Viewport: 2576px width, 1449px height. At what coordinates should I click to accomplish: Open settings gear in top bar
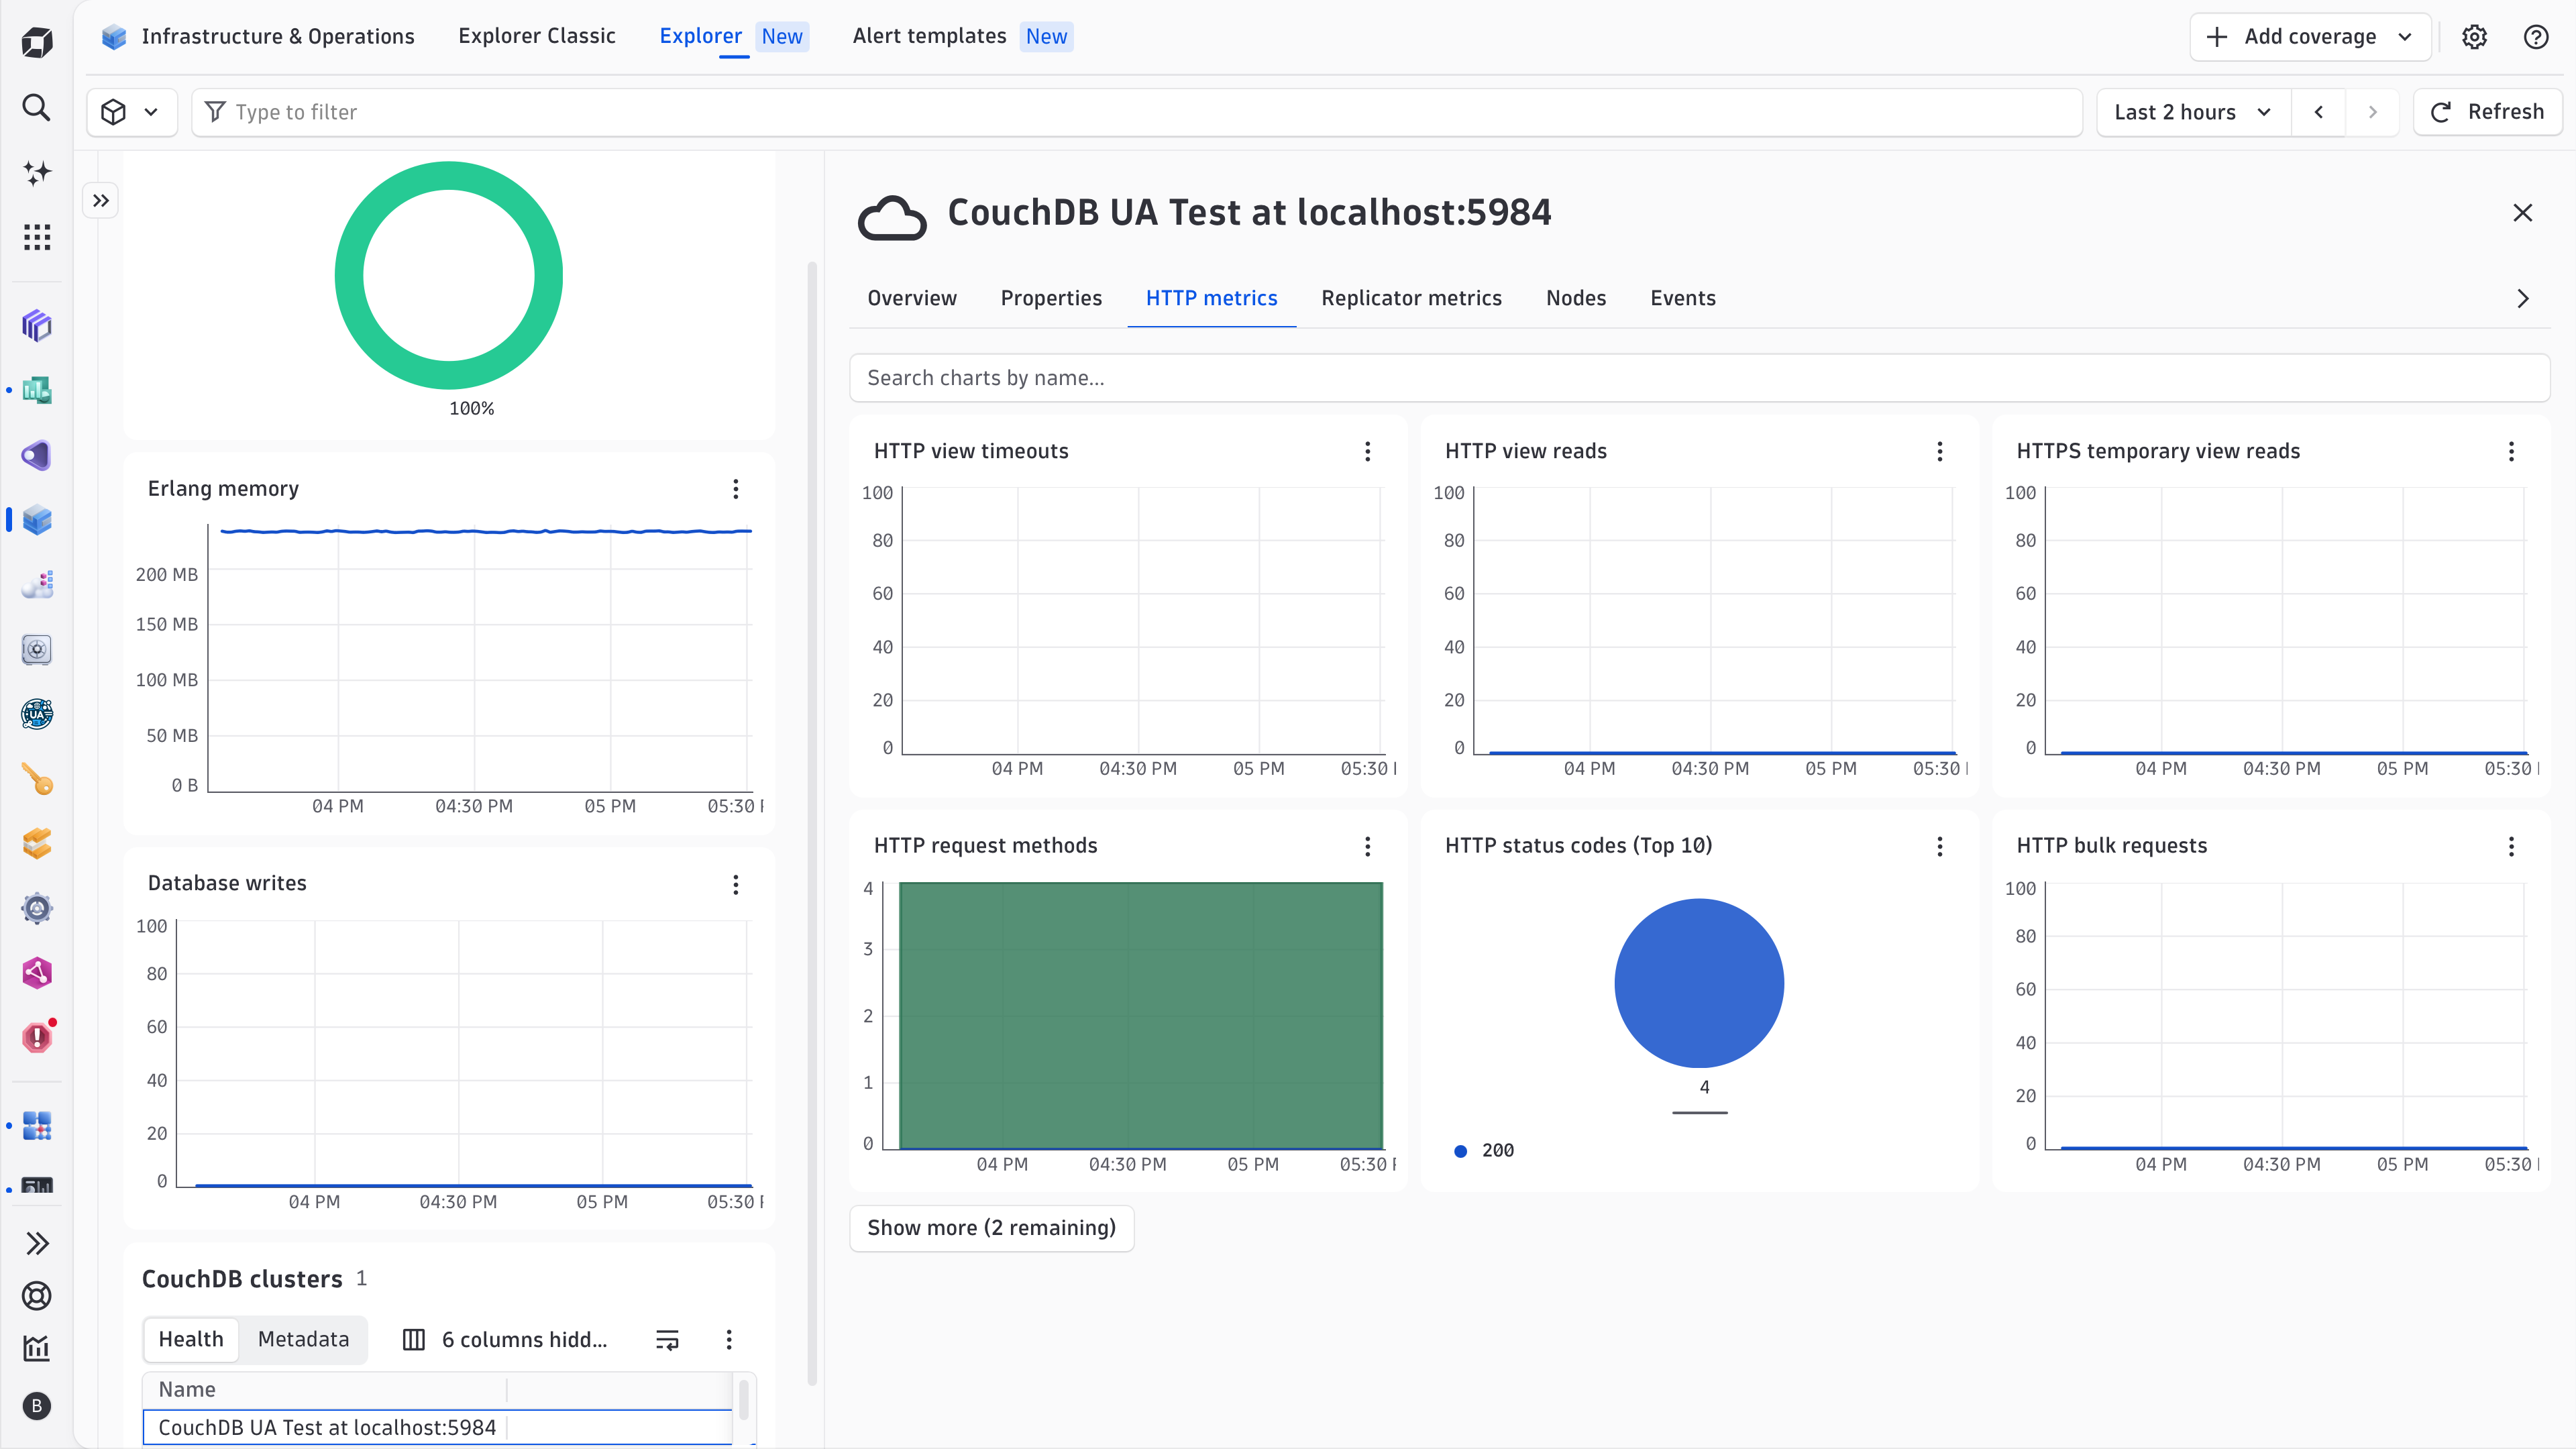(x=2474, y=37)
